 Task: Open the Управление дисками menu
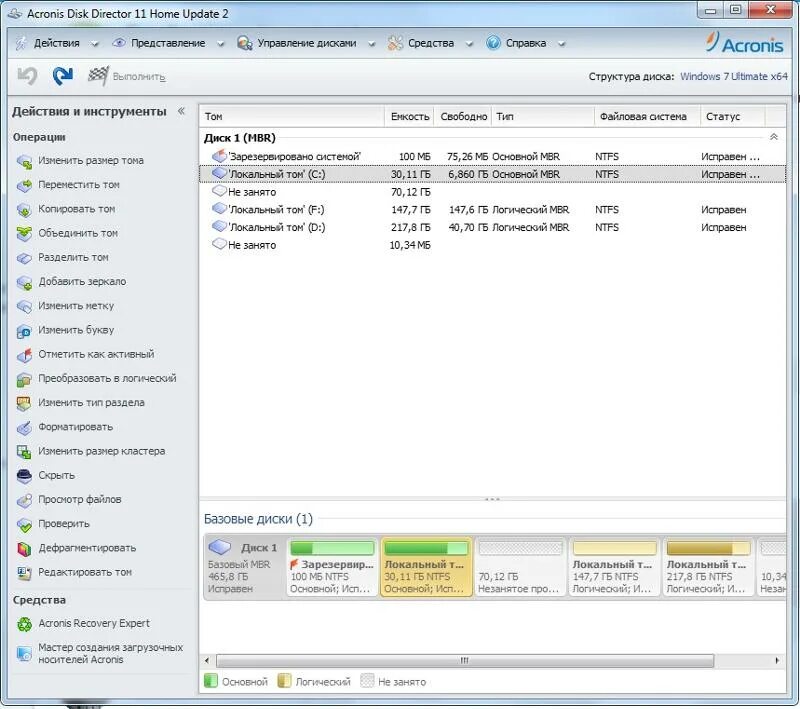307,43
